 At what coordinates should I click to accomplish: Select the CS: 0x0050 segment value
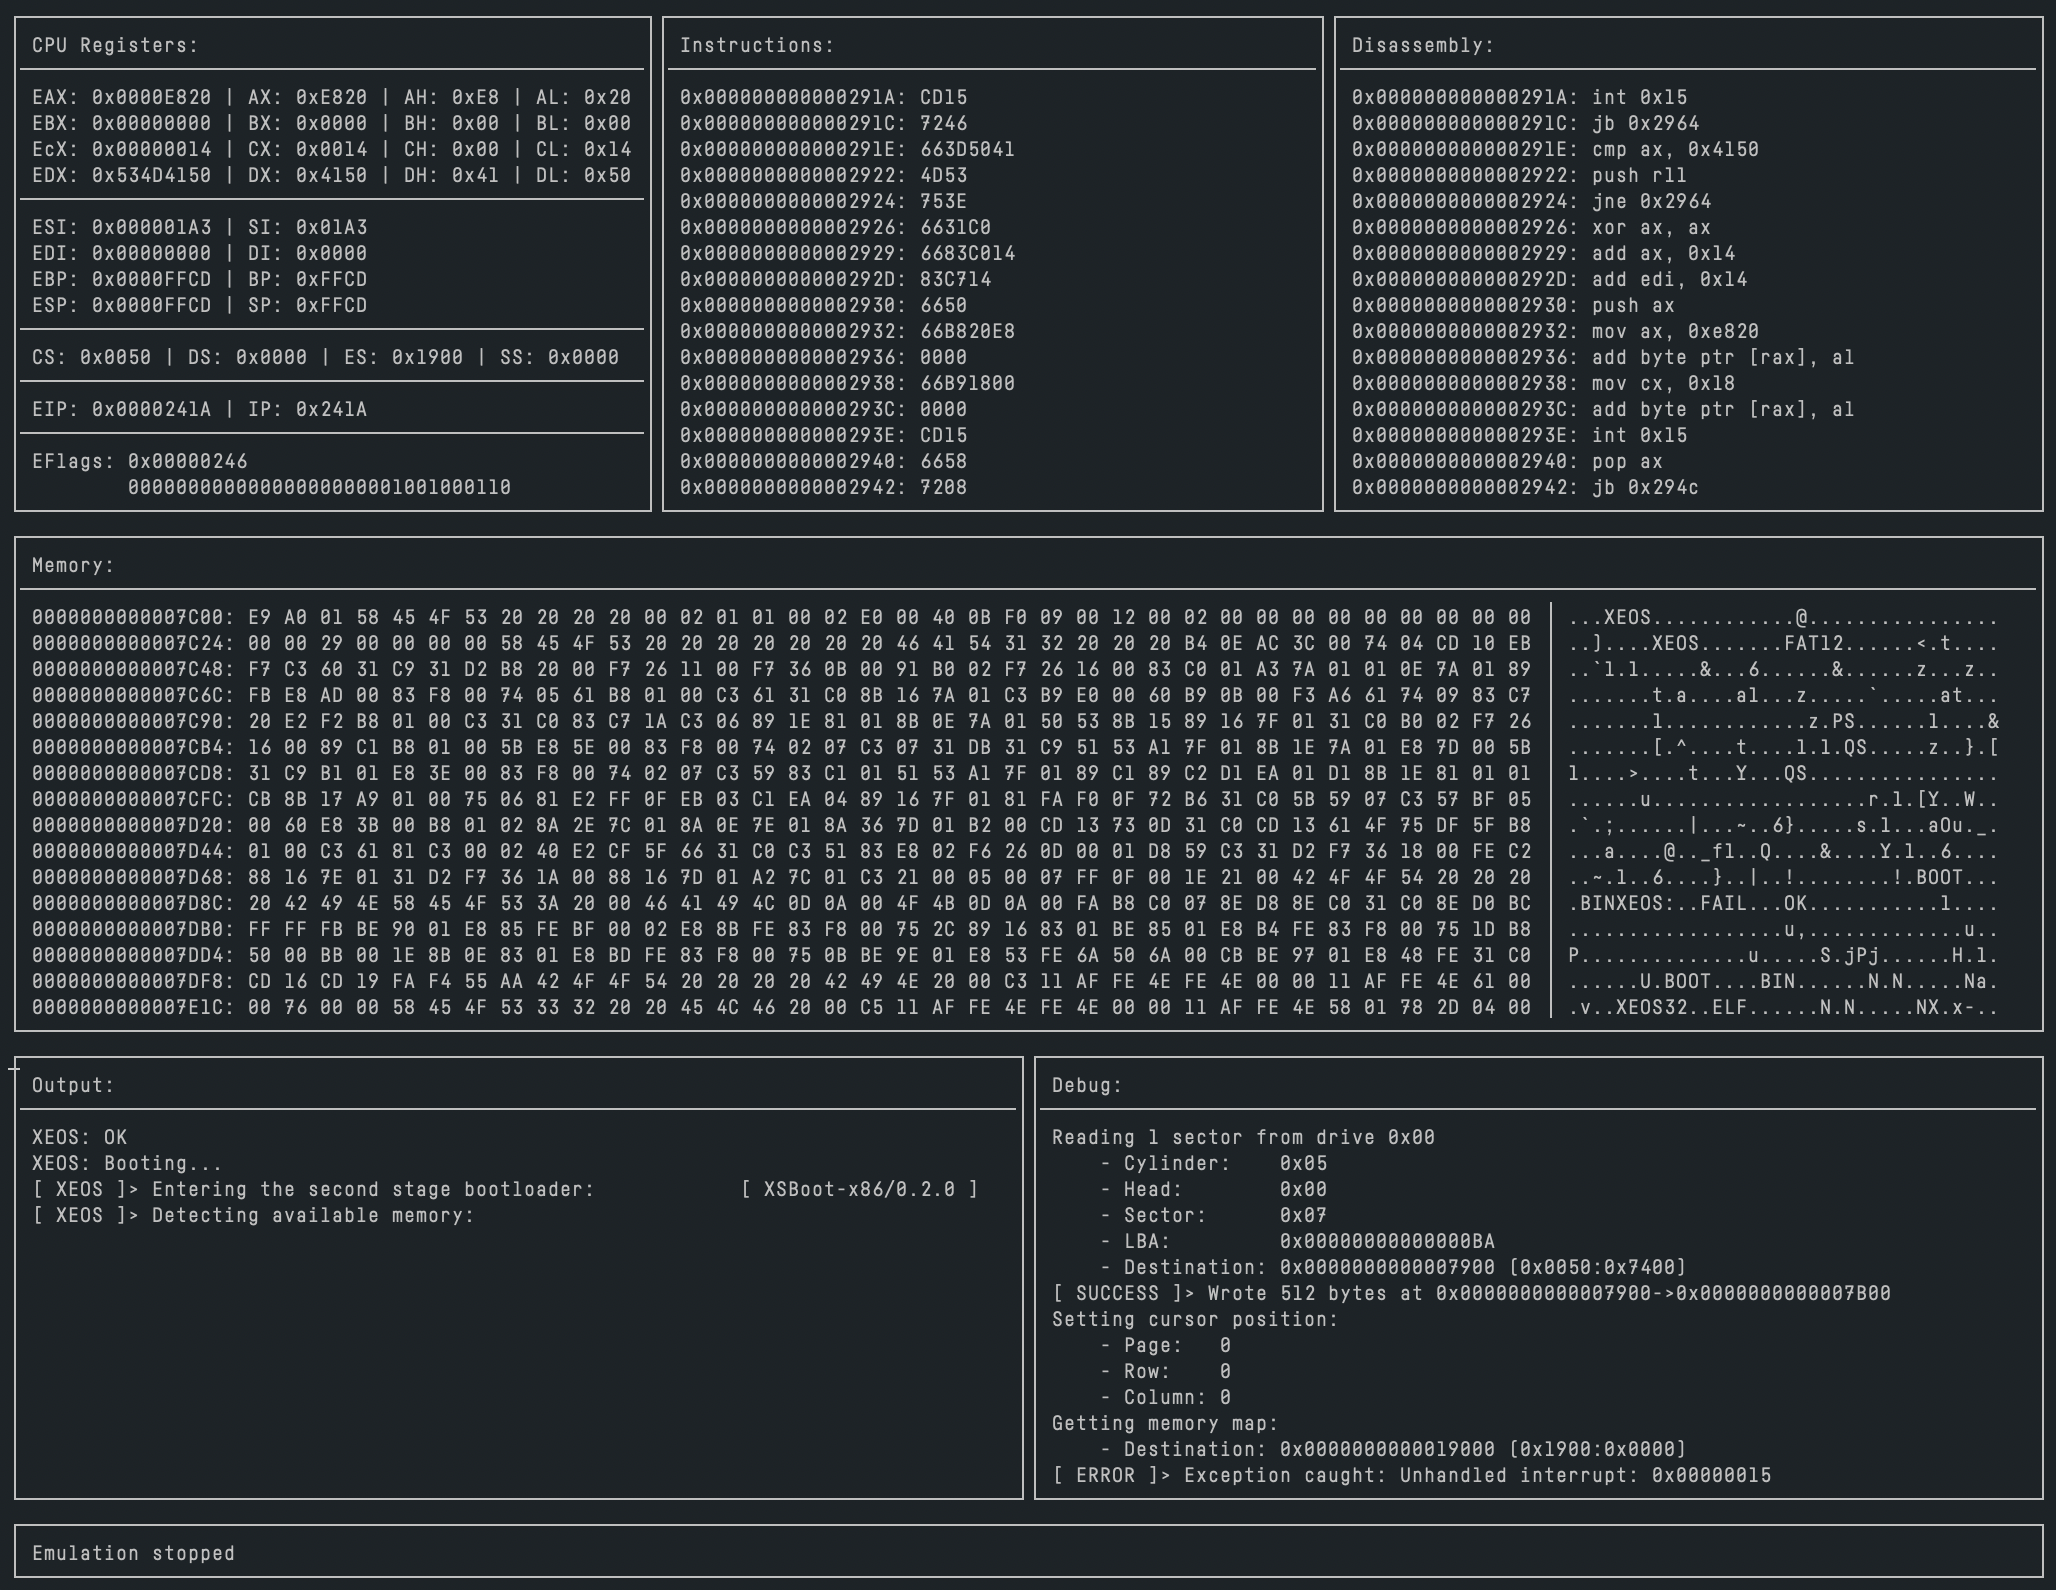(x=92, y=358)
